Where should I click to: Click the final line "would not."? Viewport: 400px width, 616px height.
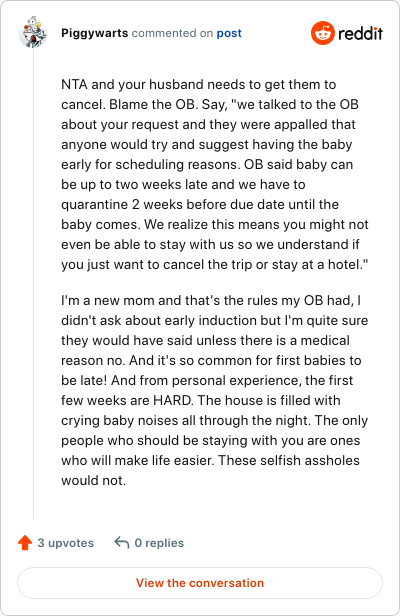point(94,480)
